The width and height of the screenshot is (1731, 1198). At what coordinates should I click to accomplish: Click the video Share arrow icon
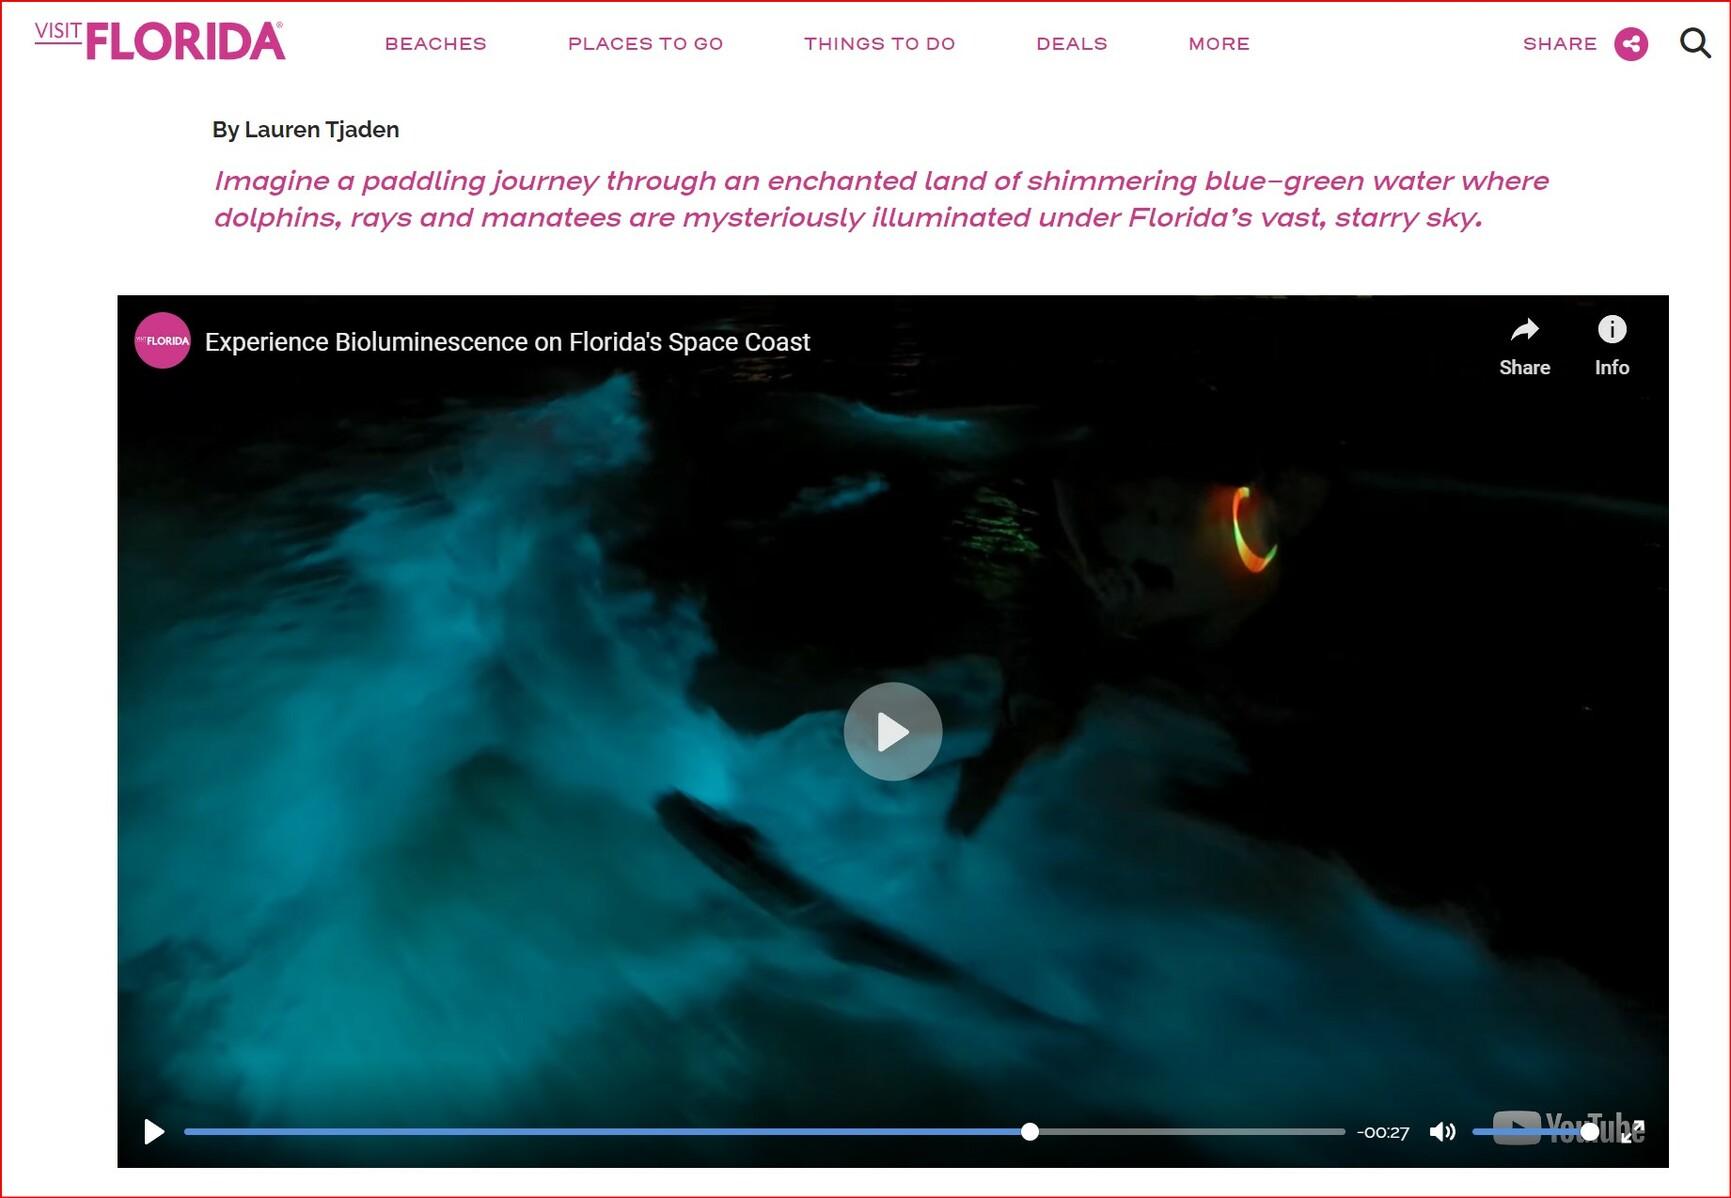click(x=1524, y=330)
